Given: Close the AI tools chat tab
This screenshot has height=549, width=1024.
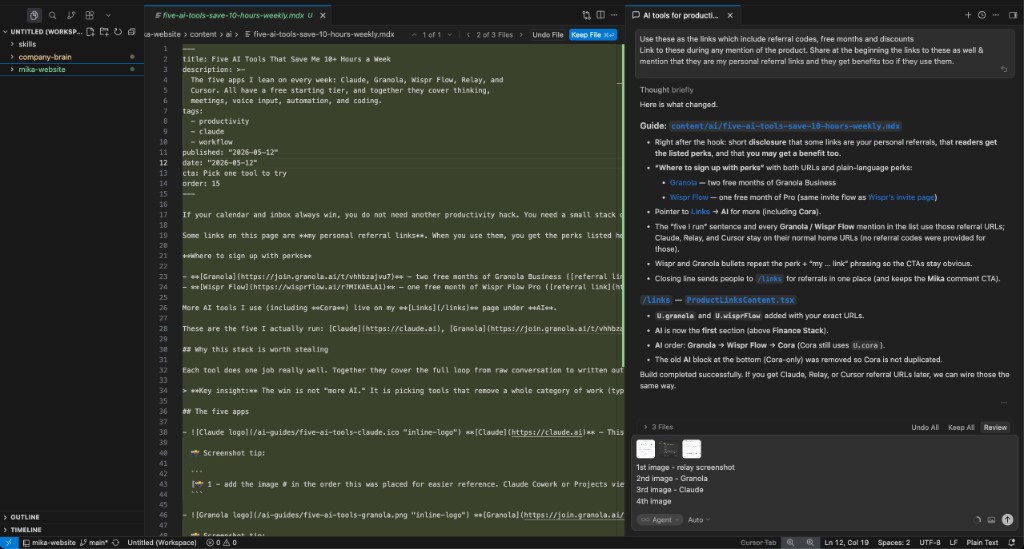Looking at the screenshot, I should click(x=730, y=15).
